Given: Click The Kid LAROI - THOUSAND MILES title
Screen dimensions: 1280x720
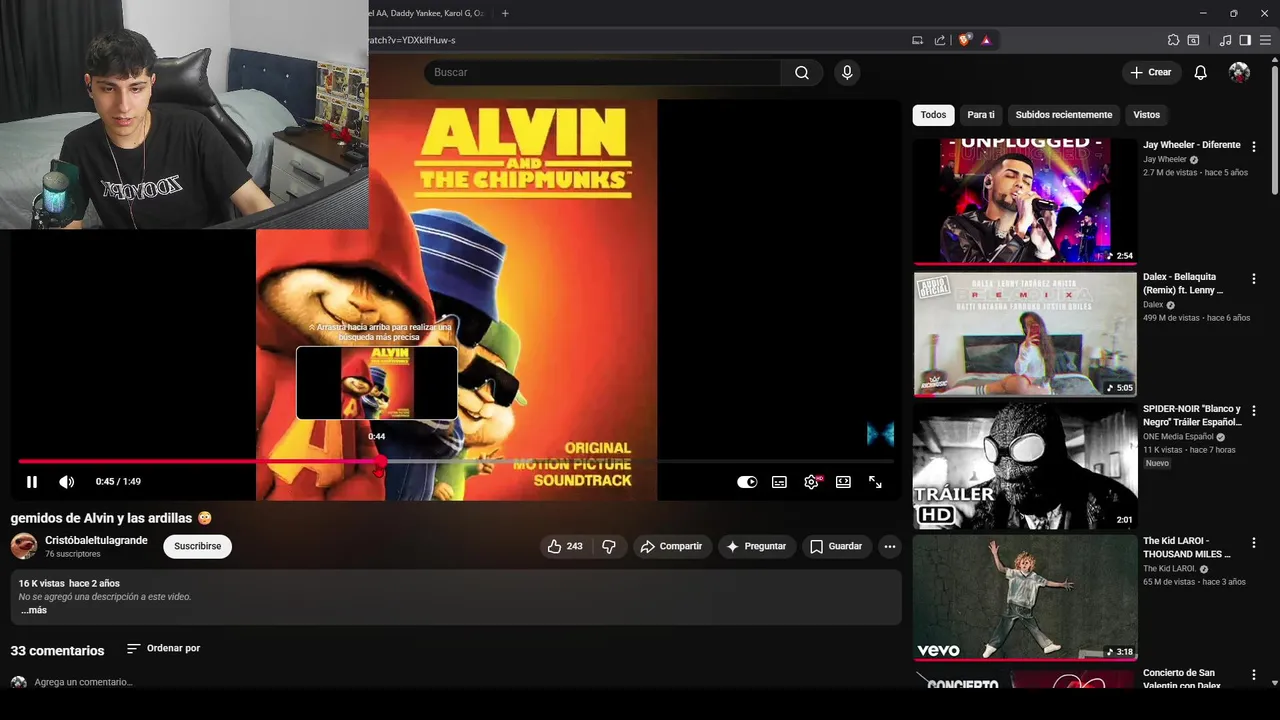Looking at the screenshot, I should coord(1187,547).
